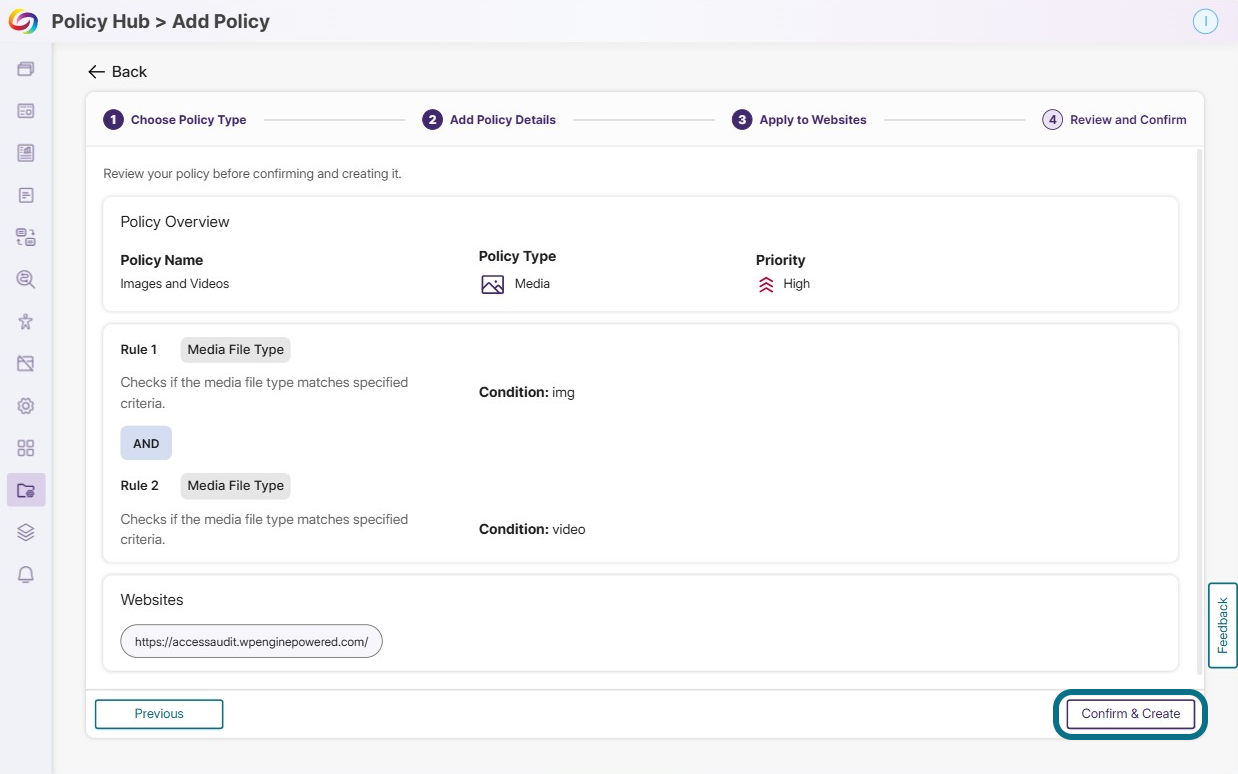This screenshot has height=774, width=1238.
Task: Click the review panel vertical scrollbar
Action: [x=1199, y=412]
